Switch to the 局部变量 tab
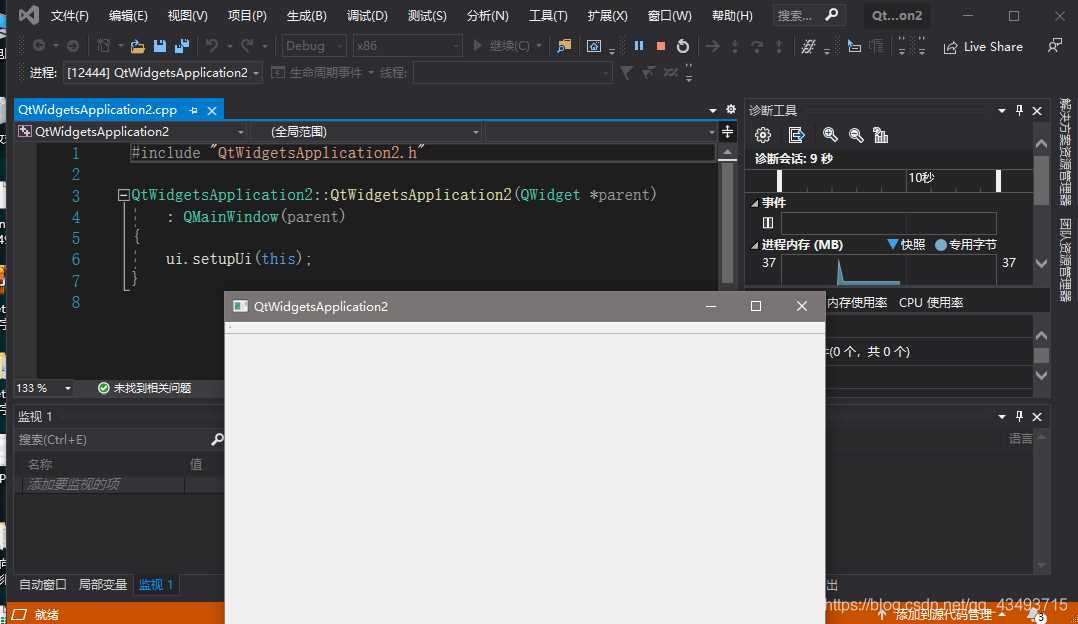Viewport: 1078px width, 624px height. tap(103, 585)
